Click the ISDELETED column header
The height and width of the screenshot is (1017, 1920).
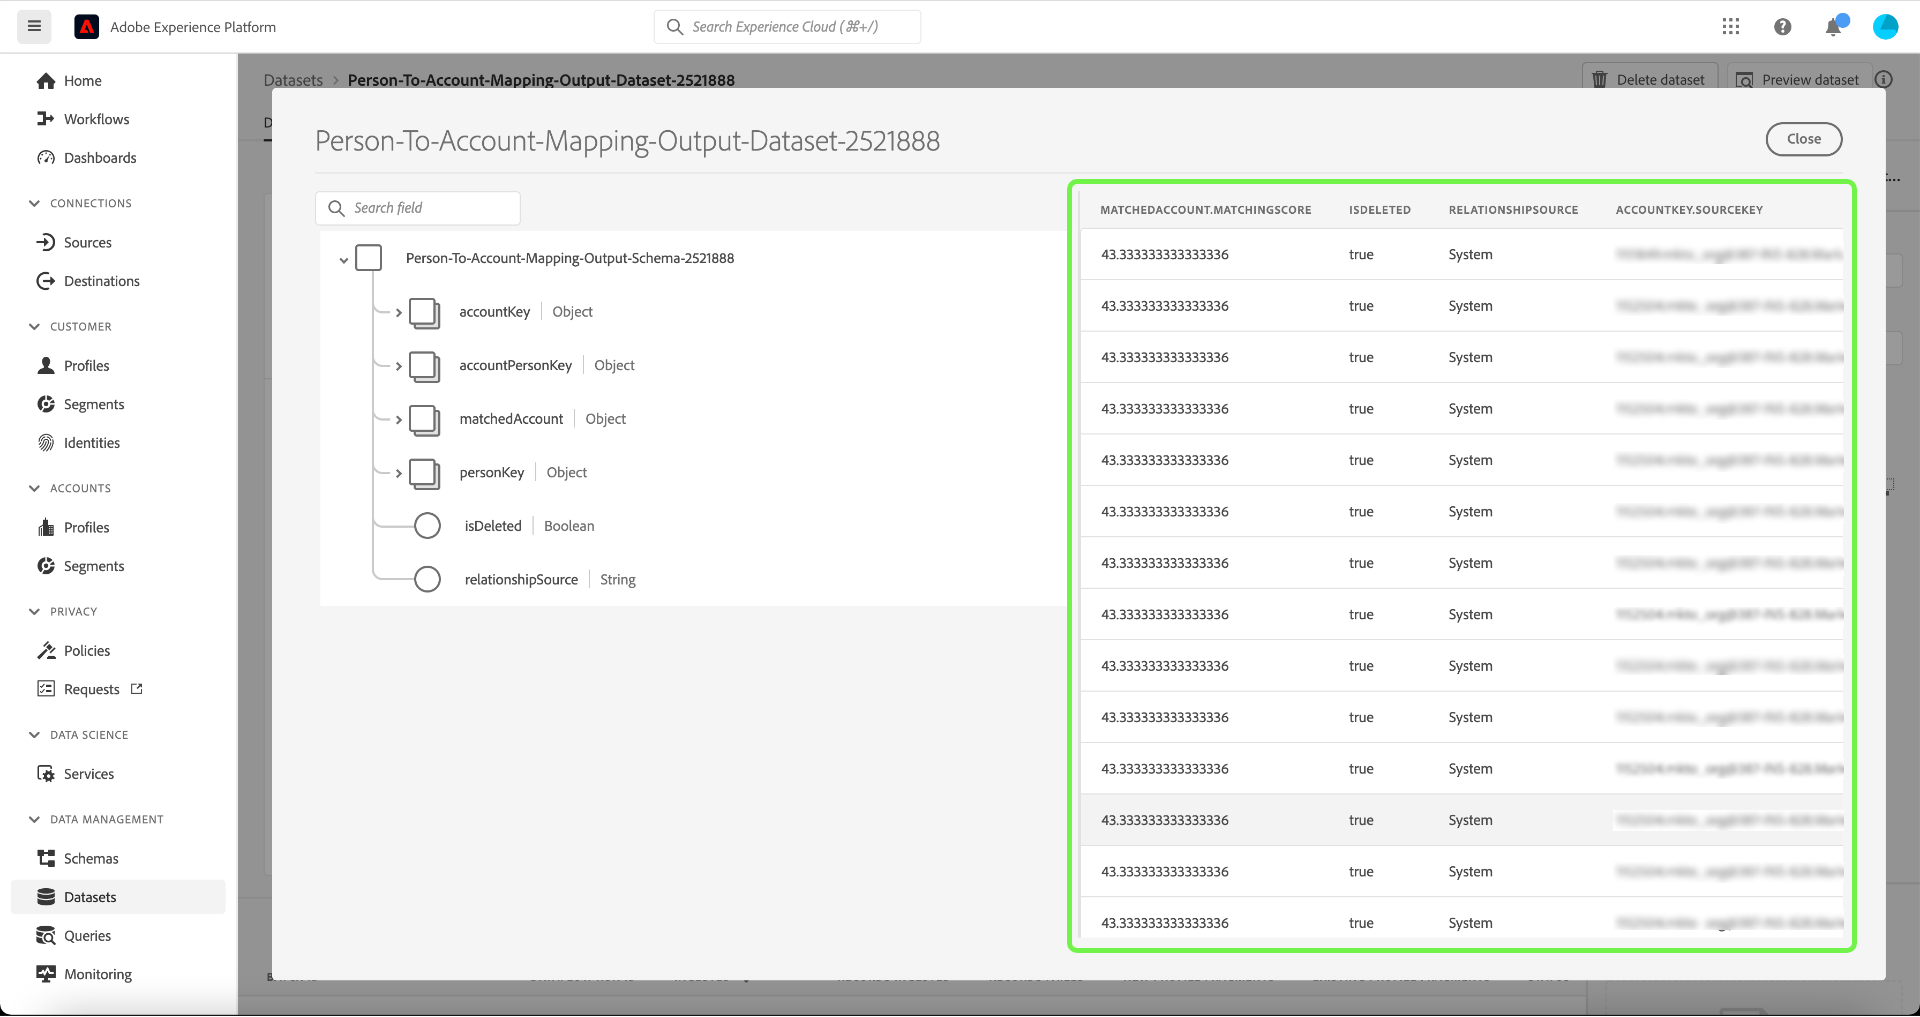(x=1379, y=210)
